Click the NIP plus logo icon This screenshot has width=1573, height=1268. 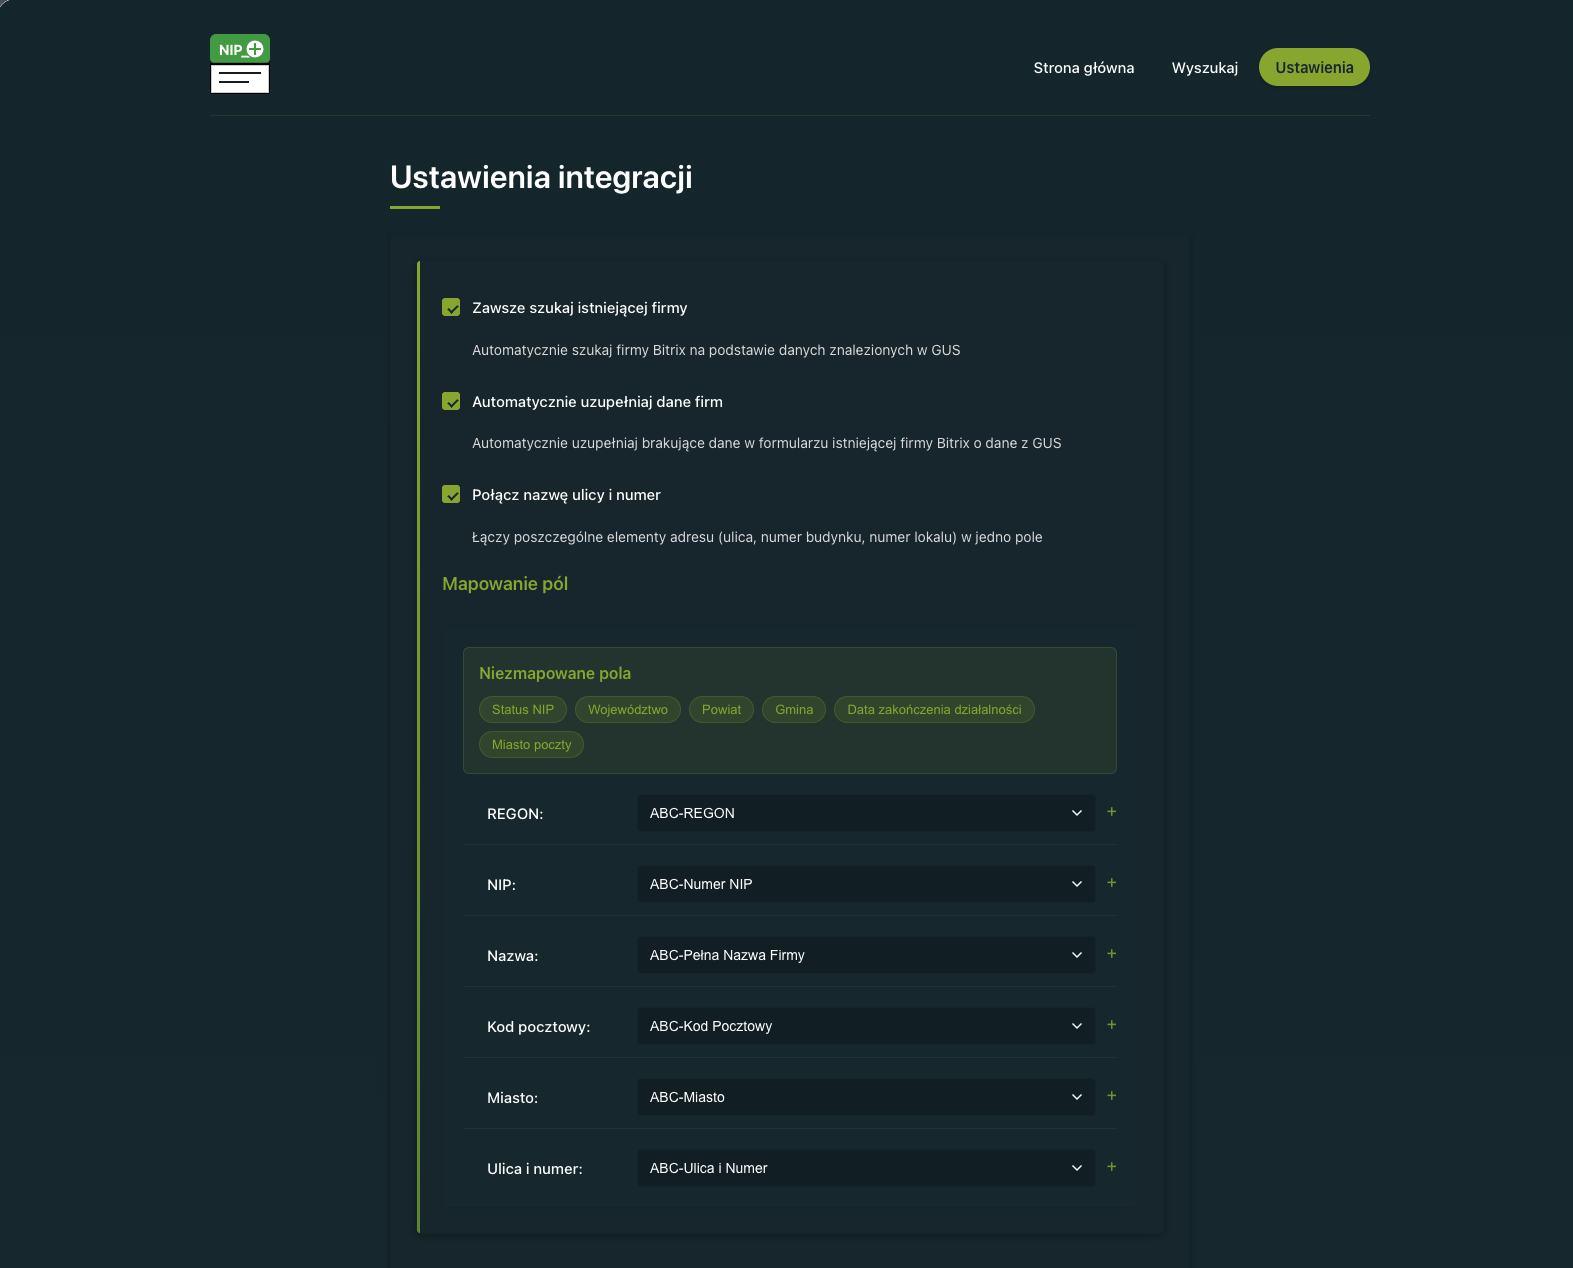point(240,64)
